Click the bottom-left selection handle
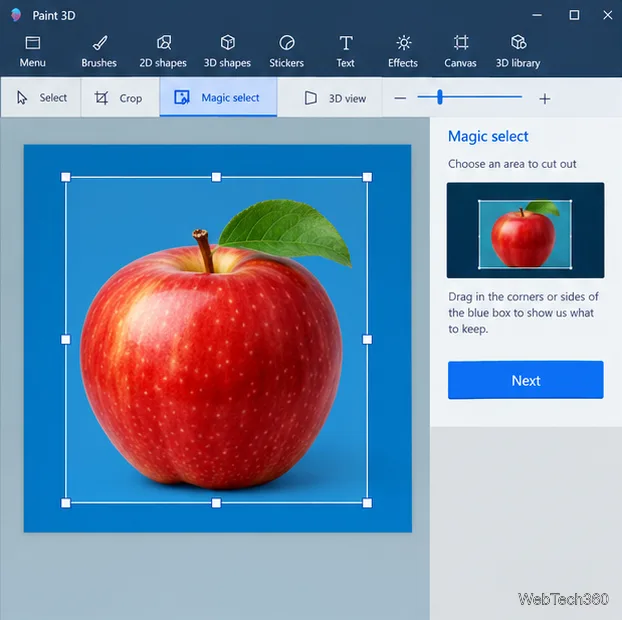The width and height of the screenshot is (622, 620). pos(66,503)
